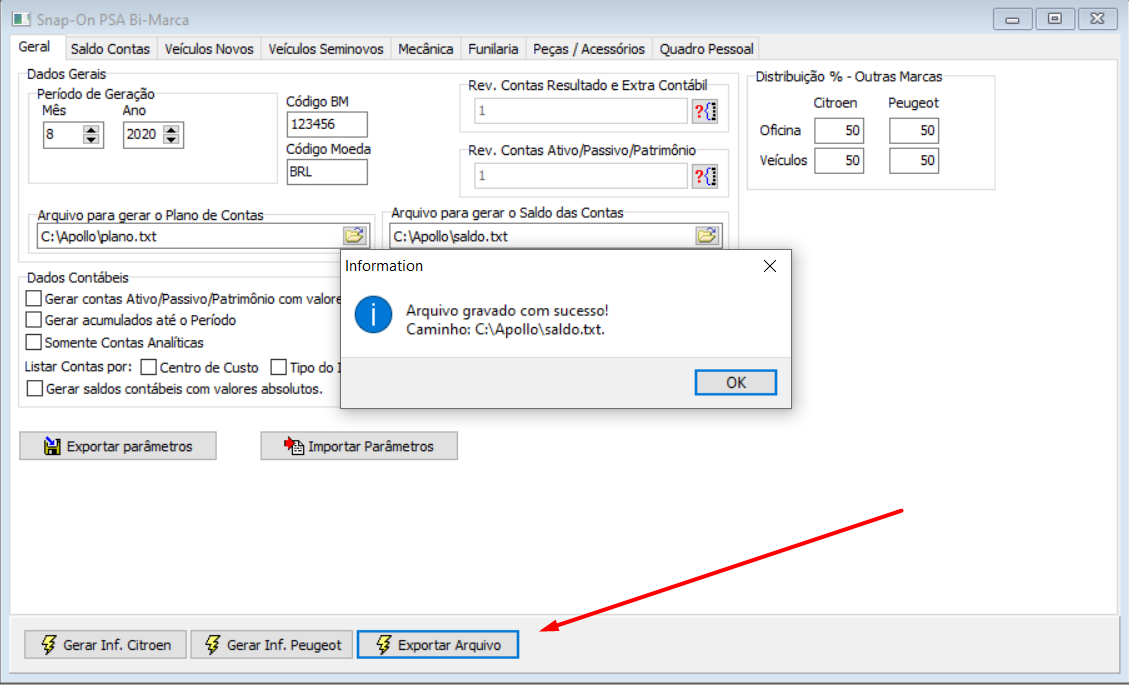Click Gerar Inf. Peugeot button
This screenshot has height=685, width=1129.
tap(271, 645)
